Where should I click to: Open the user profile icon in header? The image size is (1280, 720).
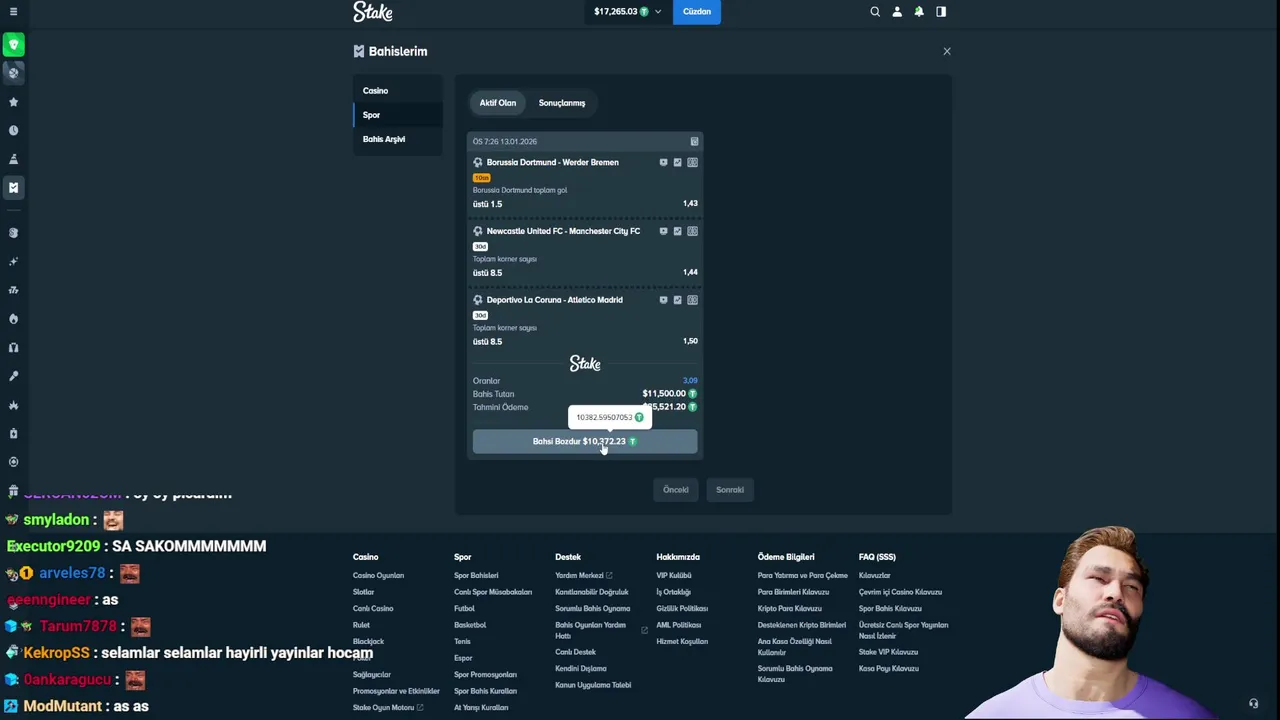pos(897,12)
